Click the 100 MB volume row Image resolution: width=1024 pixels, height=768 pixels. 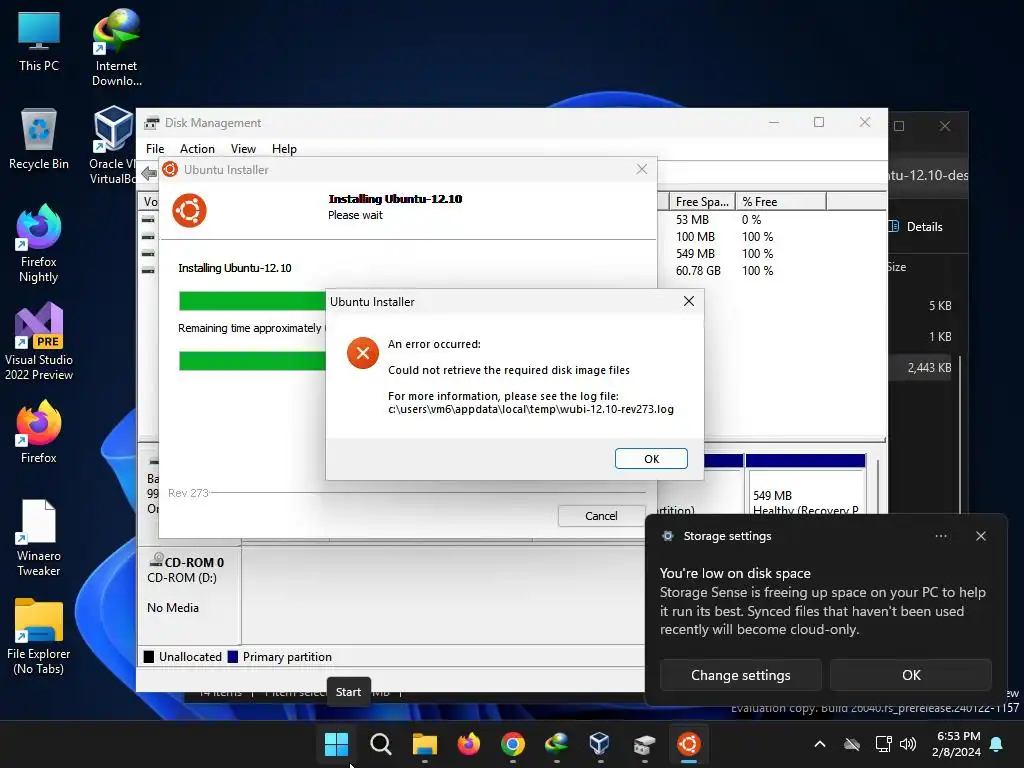[x=724, y=236]
